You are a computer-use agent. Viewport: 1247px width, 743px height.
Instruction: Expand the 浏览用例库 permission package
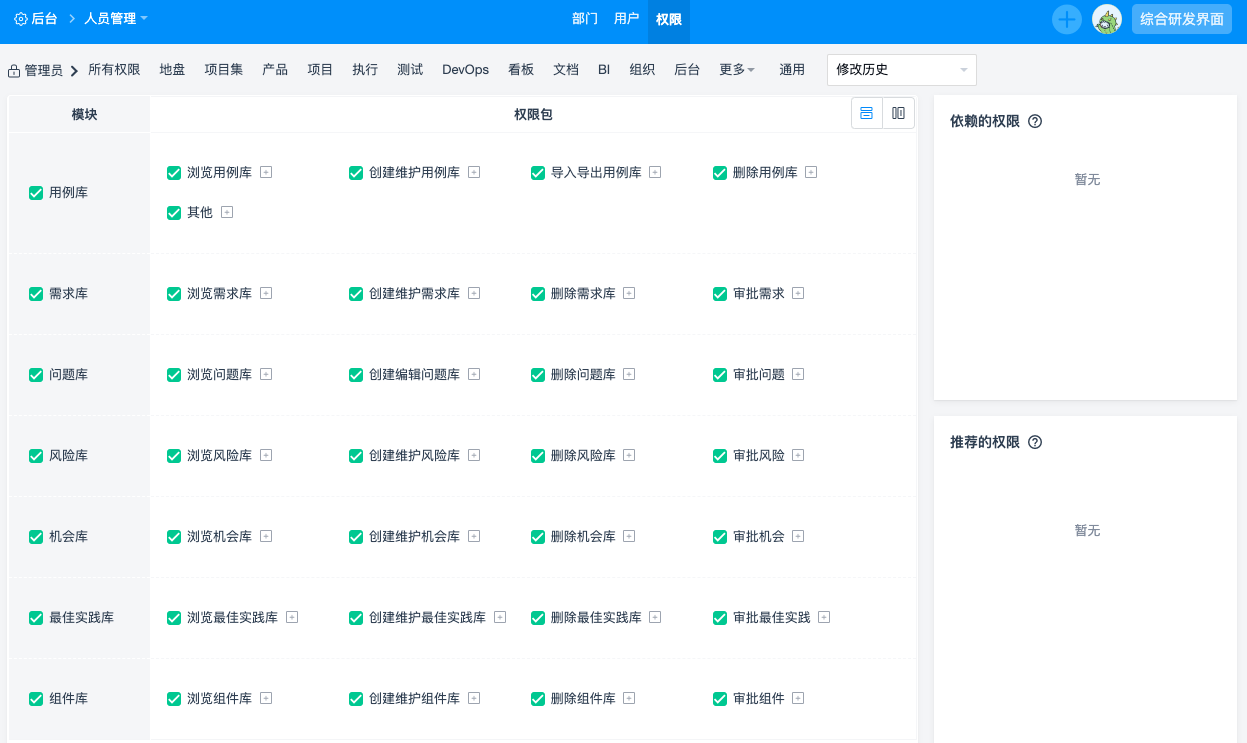pyautogui.click(x=266, y=172)
